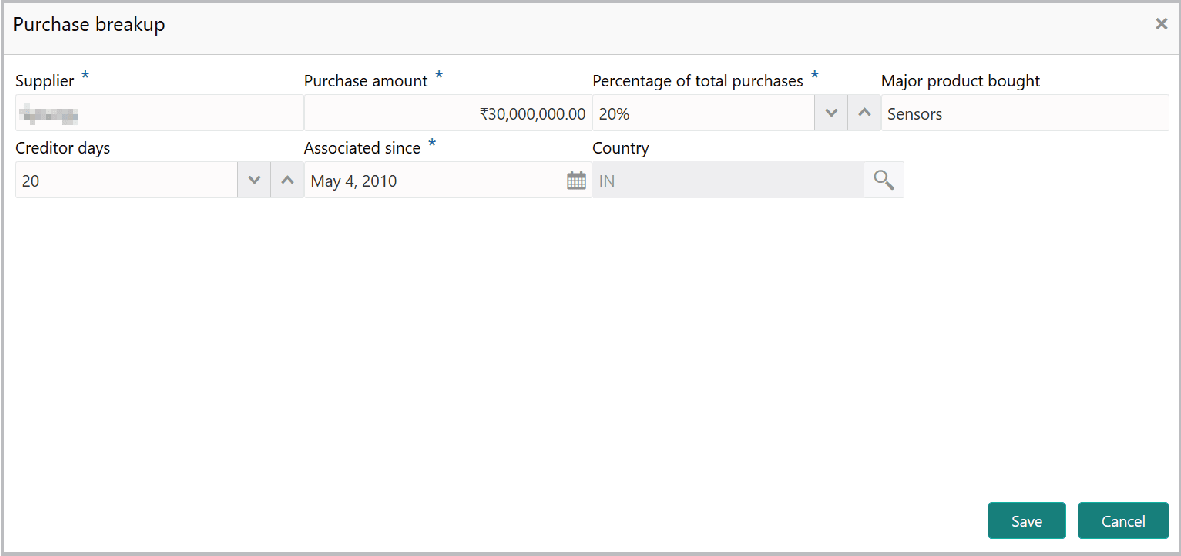Image resolution: width=1181 pixels, height=556 pixels.
Task: Select the Supplier label
Action: 44,81
